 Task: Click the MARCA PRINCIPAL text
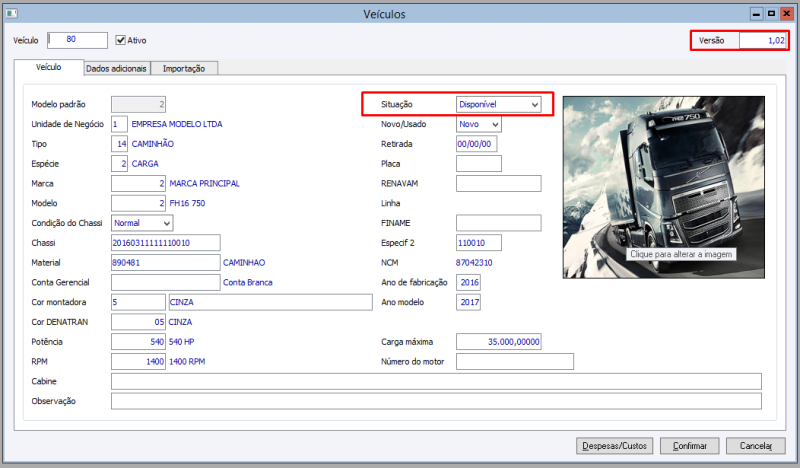[x=204, y=183]
